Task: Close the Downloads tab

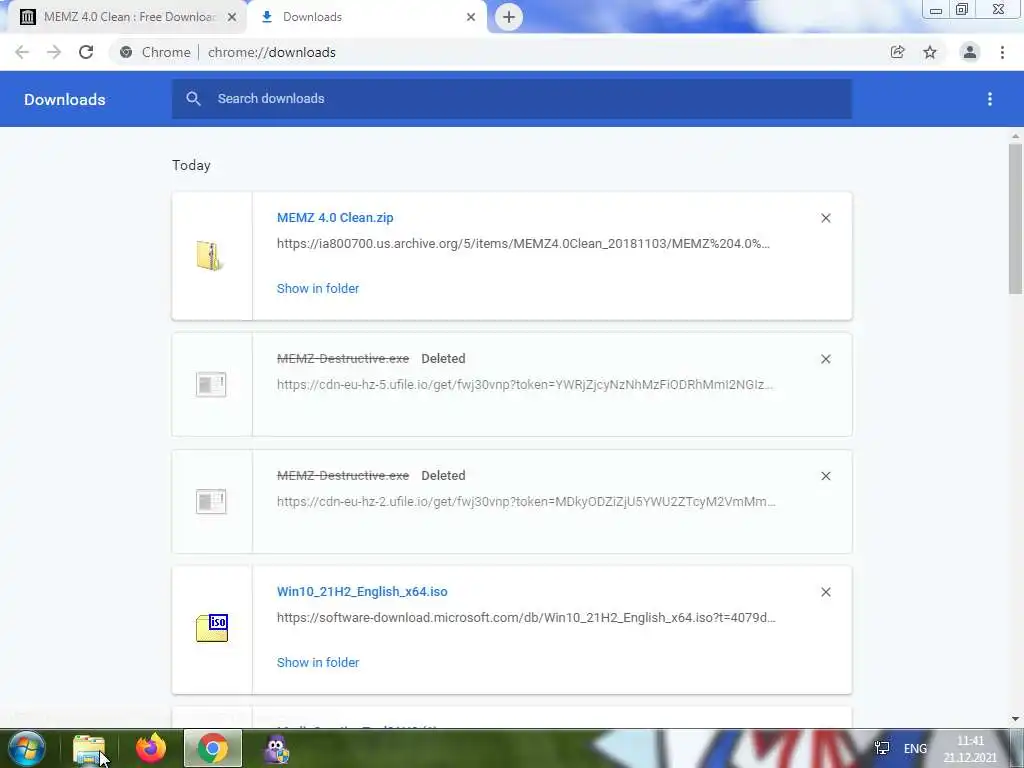Action: (471, 17)
